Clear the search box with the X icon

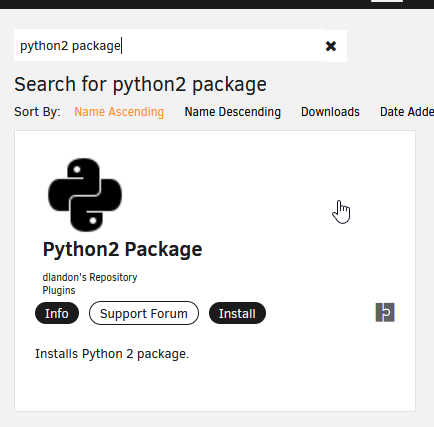tap(331, 46)
